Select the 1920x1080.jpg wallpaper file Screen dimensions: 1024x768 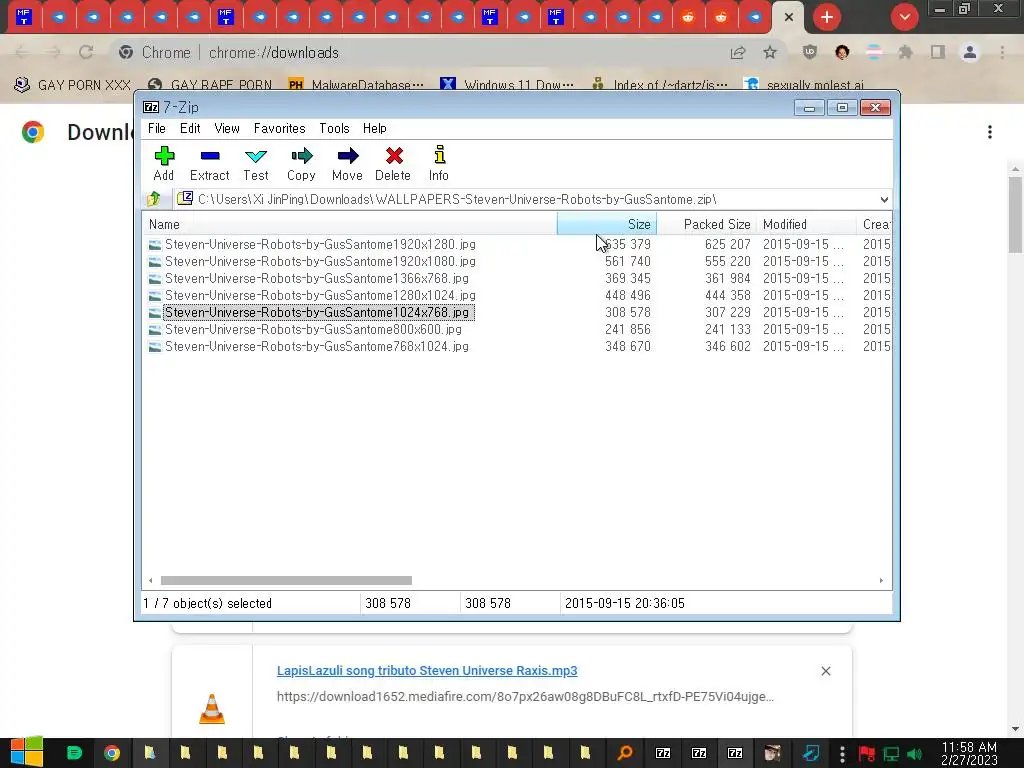[320, 261]
